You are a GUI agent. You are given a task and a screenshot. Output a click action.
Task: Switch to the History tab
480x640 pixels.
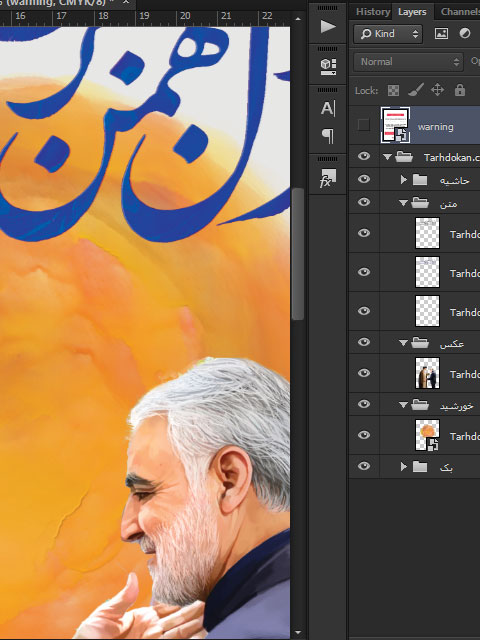click(x=372, y=12)
